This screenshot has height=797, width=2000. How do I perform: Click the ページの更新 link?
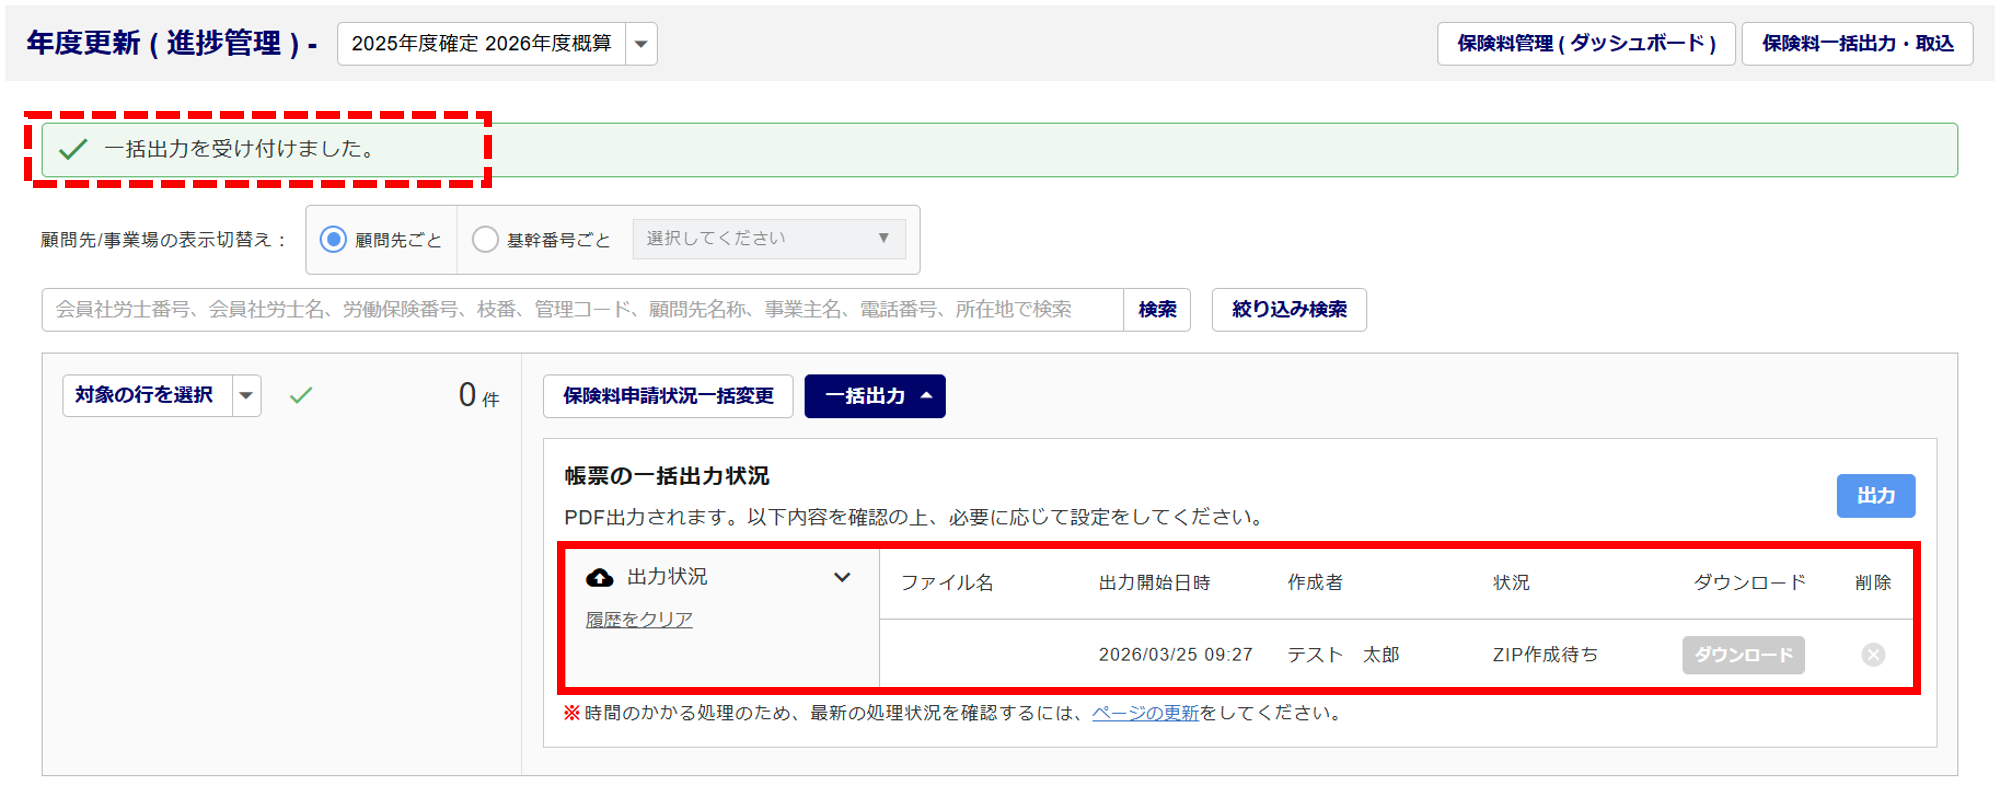[x=1144, y=713]
